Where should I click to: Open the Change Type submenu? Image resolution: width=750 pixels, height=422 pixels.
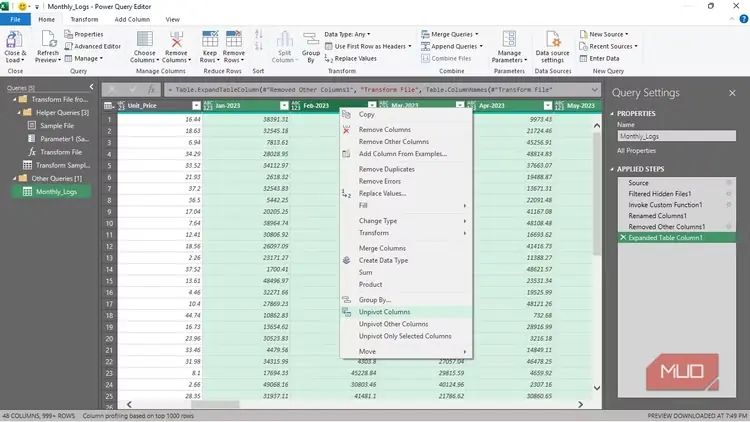click(x=406, y=221)
